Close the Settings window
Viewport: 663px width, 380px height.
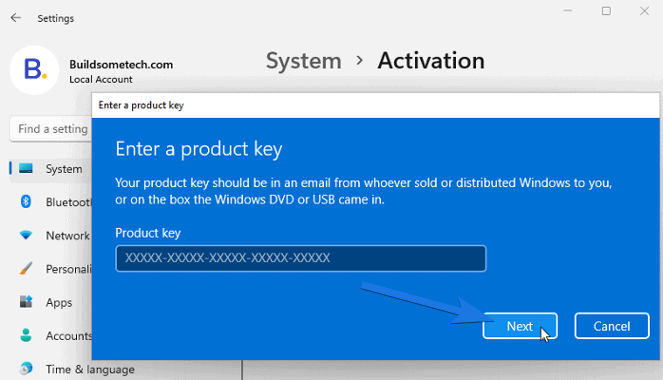point(644,11)
